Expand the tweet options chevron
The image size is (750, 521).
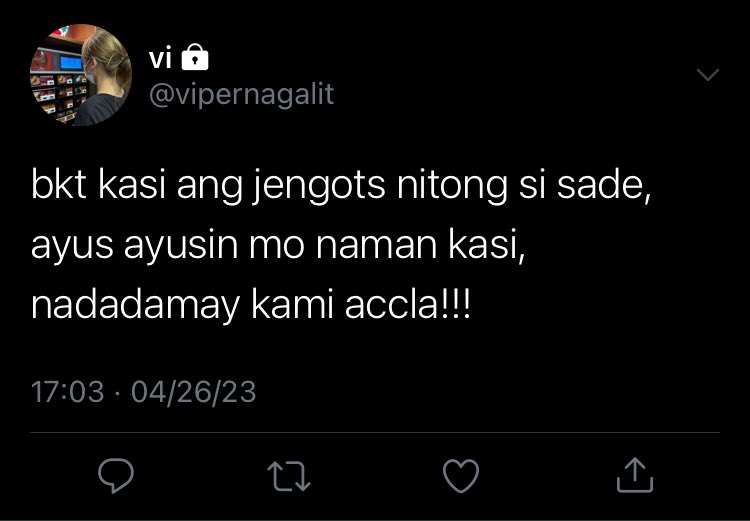[x=708, y=75]
